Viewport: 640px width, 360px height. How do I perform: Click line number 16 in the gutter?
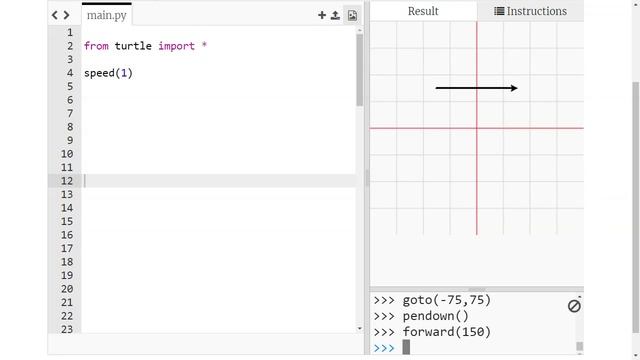pyautogui.click(x=67, y=235)
